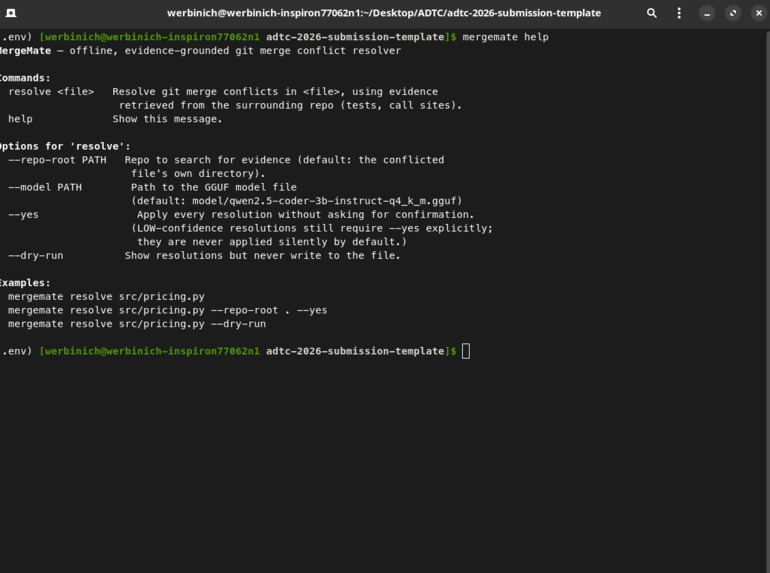Restore the terminal window size
The height and width of the screenshot is (573, 770).
(x=733, y=13)
